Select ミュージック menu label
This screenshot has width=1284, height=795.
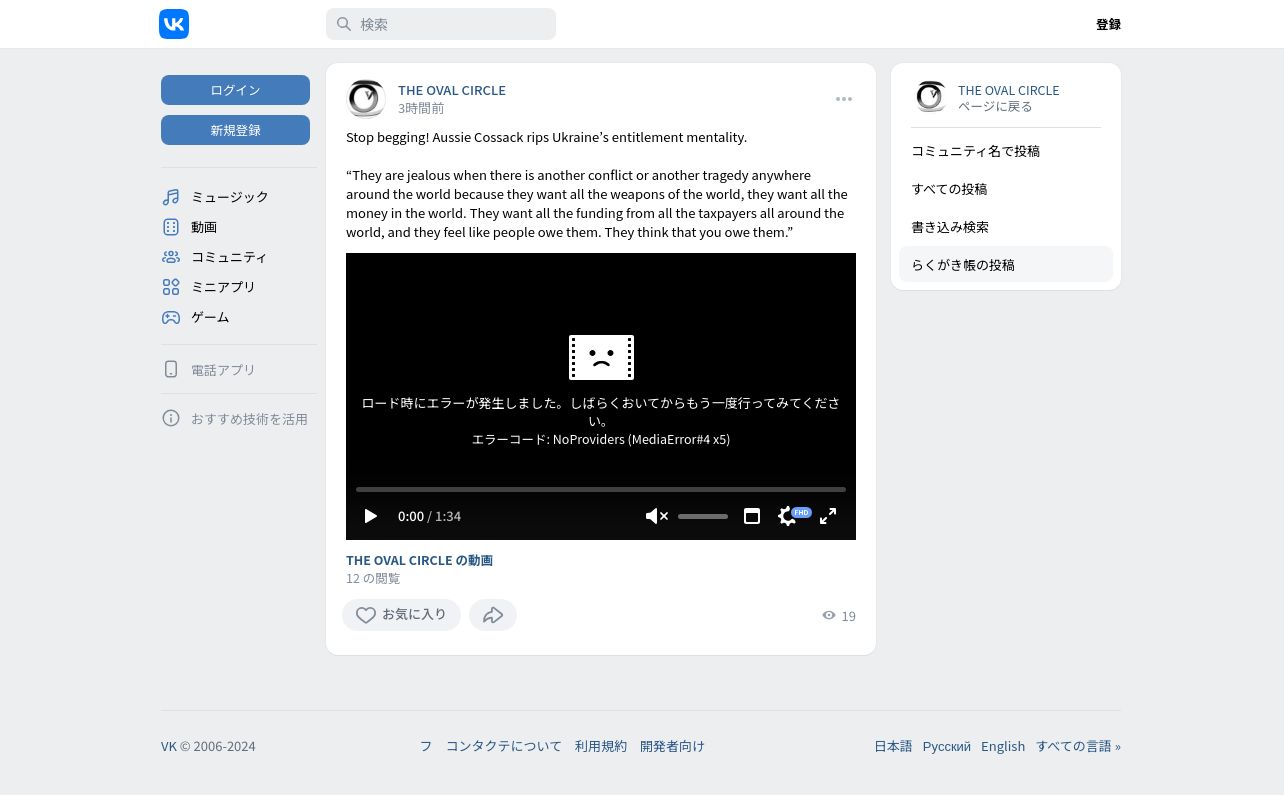[230, 197]
